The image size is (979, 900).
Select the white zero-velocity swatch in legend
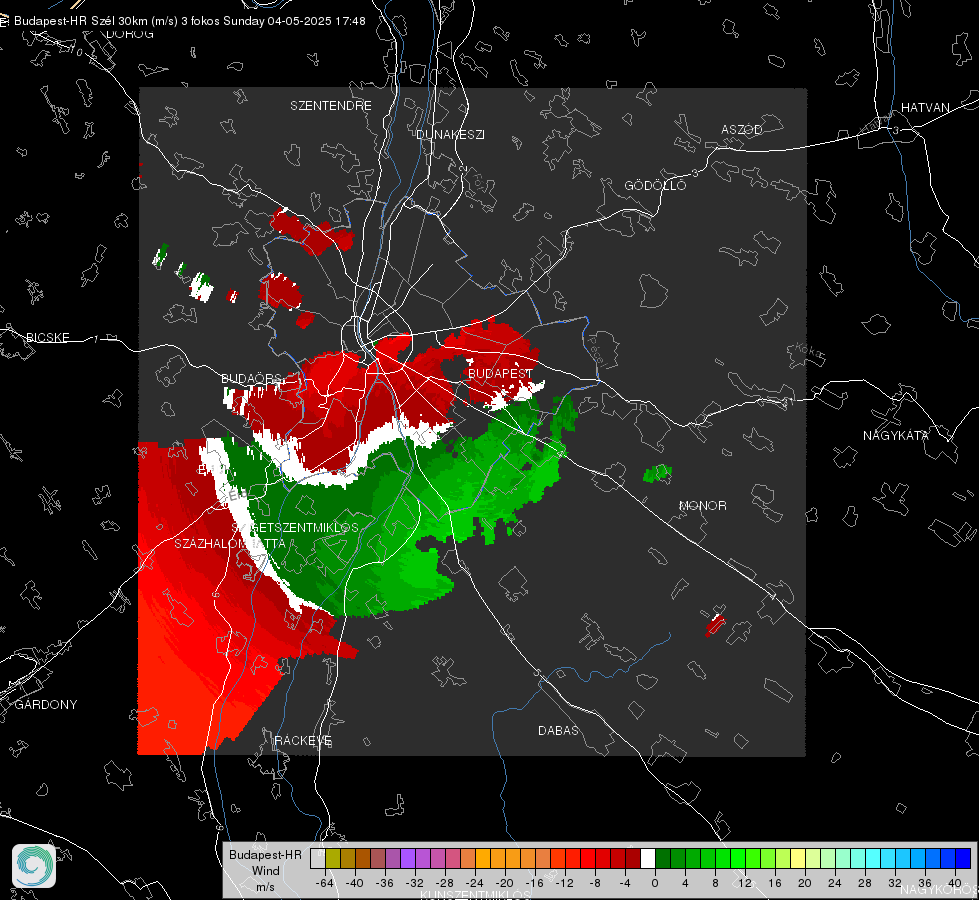coord(648,859)
